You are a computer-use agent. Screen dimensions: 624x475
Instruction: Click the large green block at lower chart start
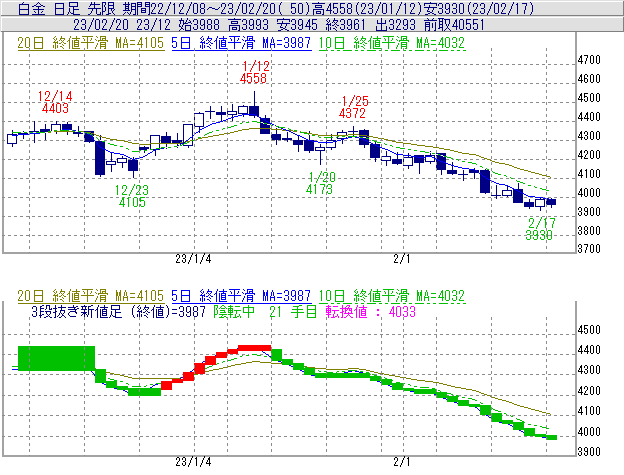pos(57,358)
